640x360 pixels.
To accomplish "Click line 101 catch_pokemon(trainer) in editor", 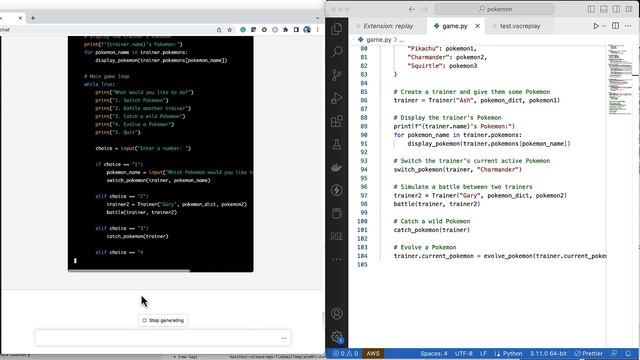I will click(x=431, y=230).
